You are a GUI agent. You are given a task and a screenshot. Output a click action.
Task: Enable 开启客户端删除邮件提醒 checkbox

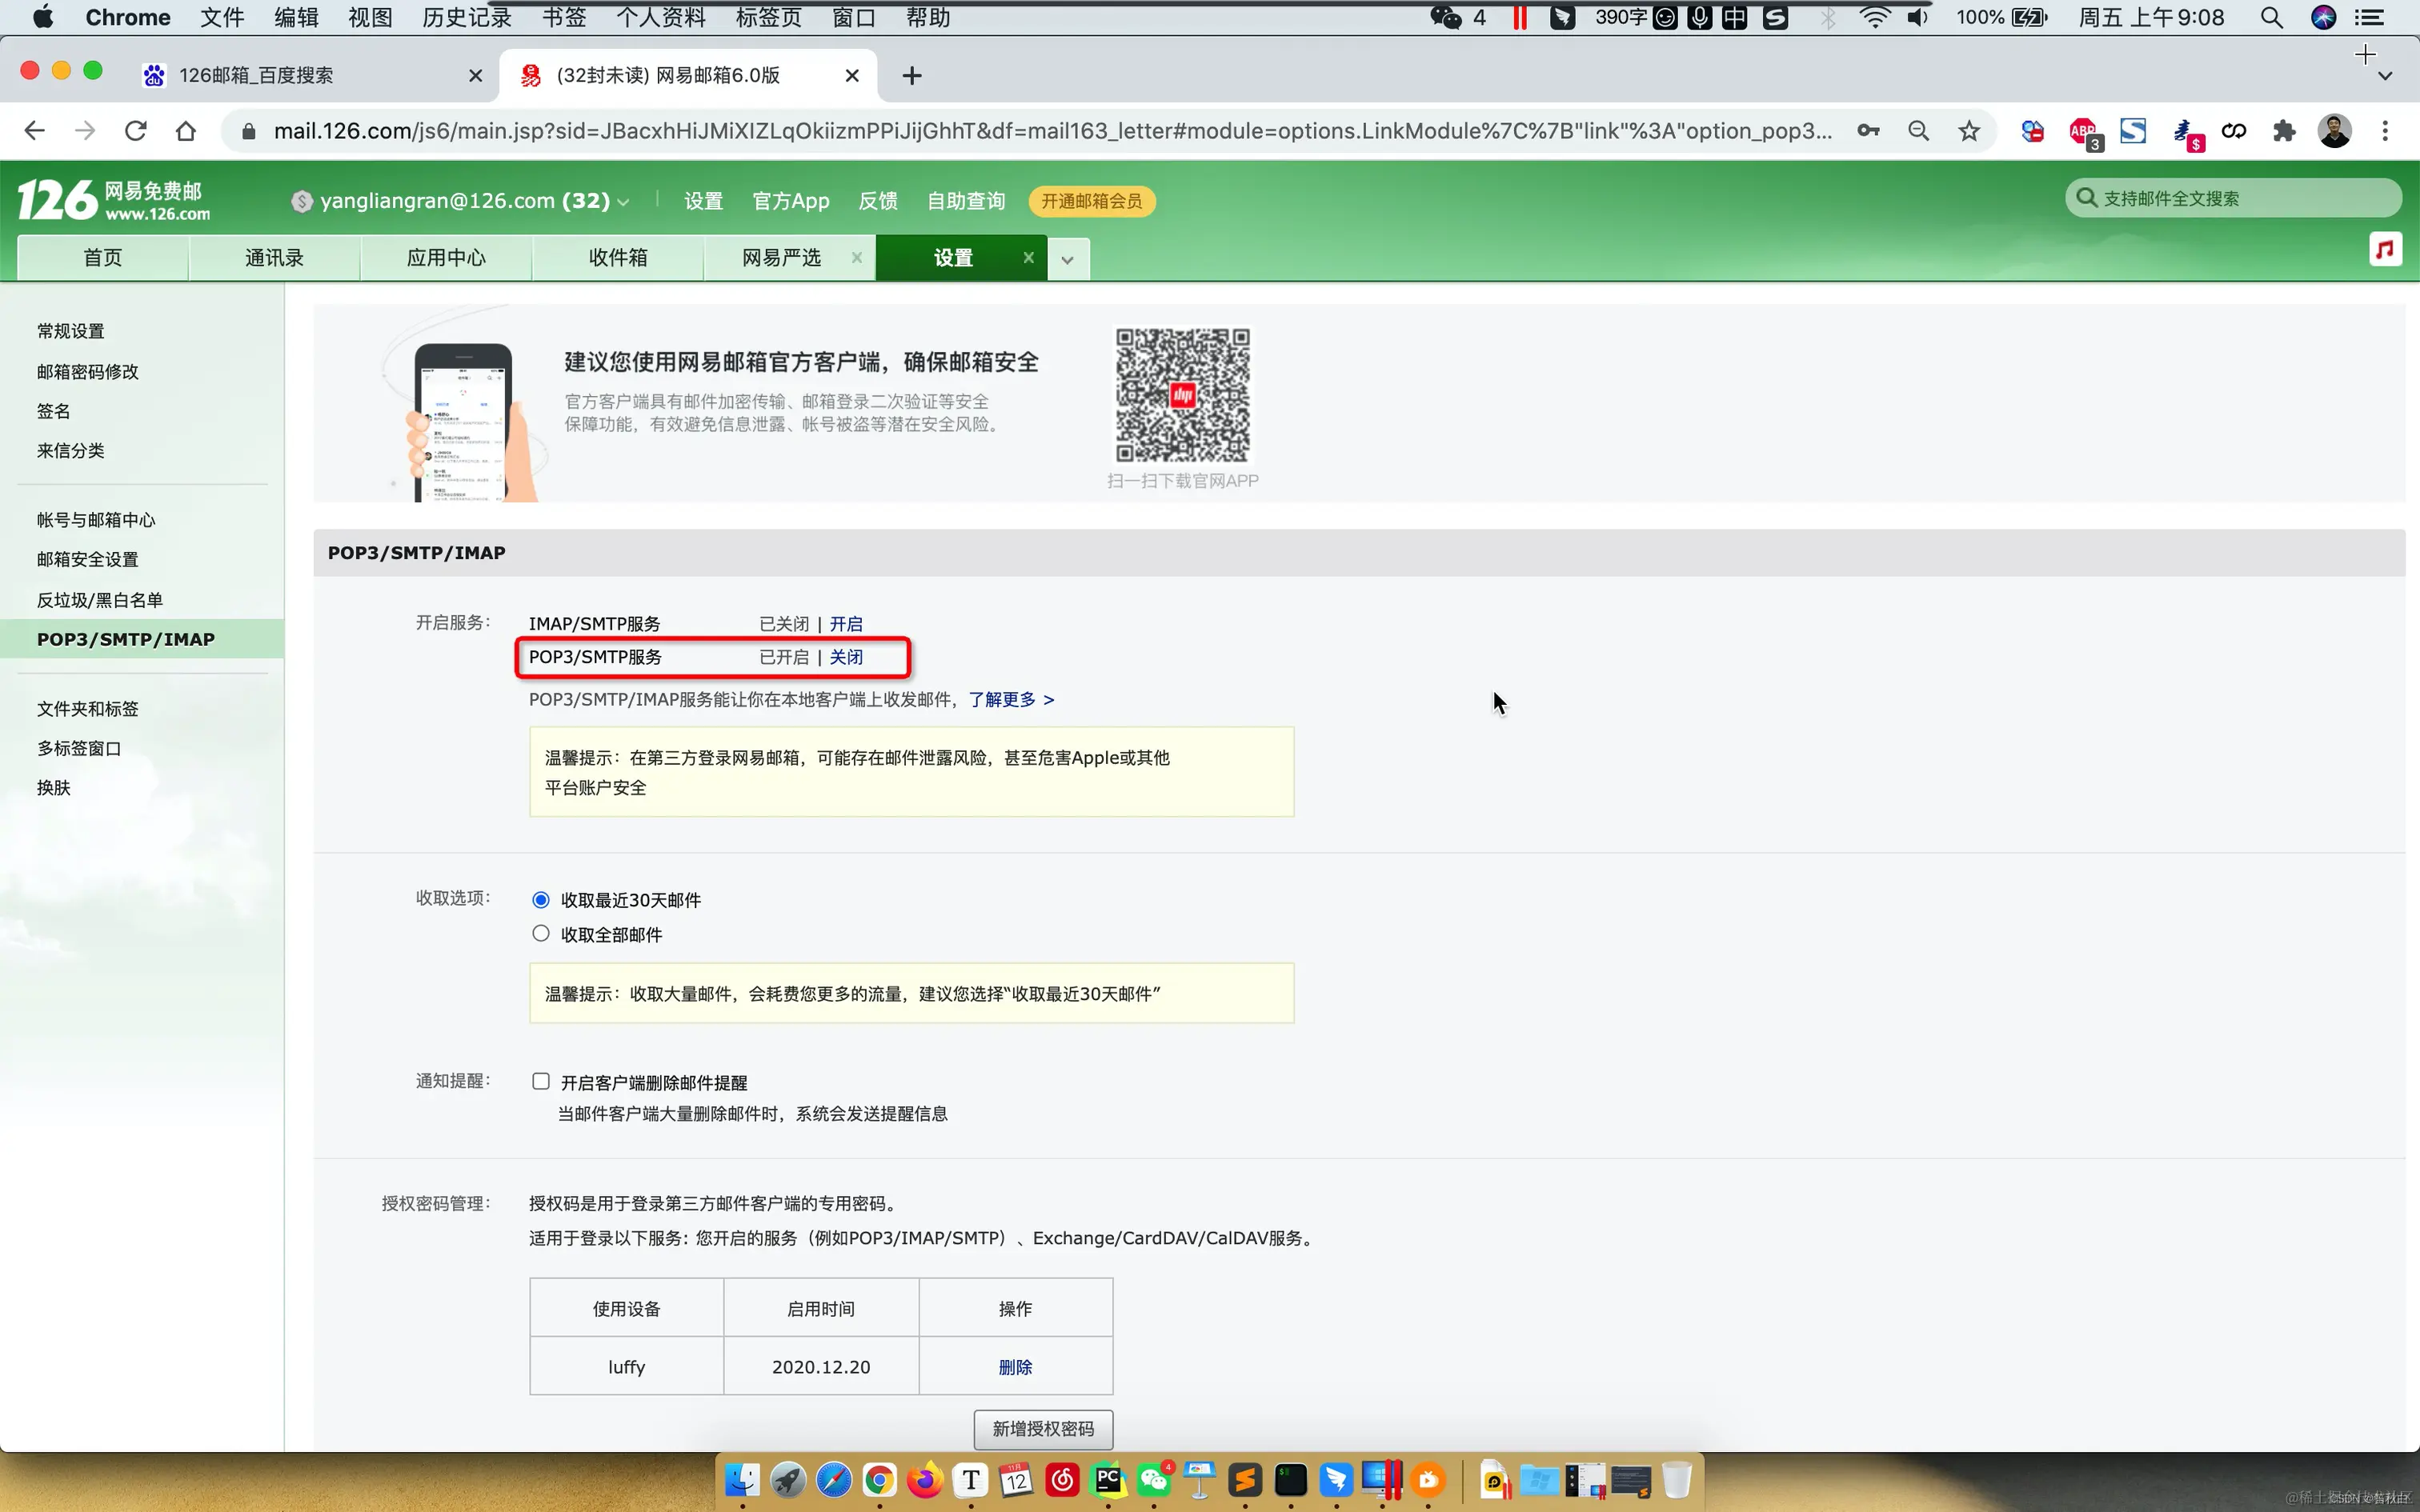pos(541,1081)
